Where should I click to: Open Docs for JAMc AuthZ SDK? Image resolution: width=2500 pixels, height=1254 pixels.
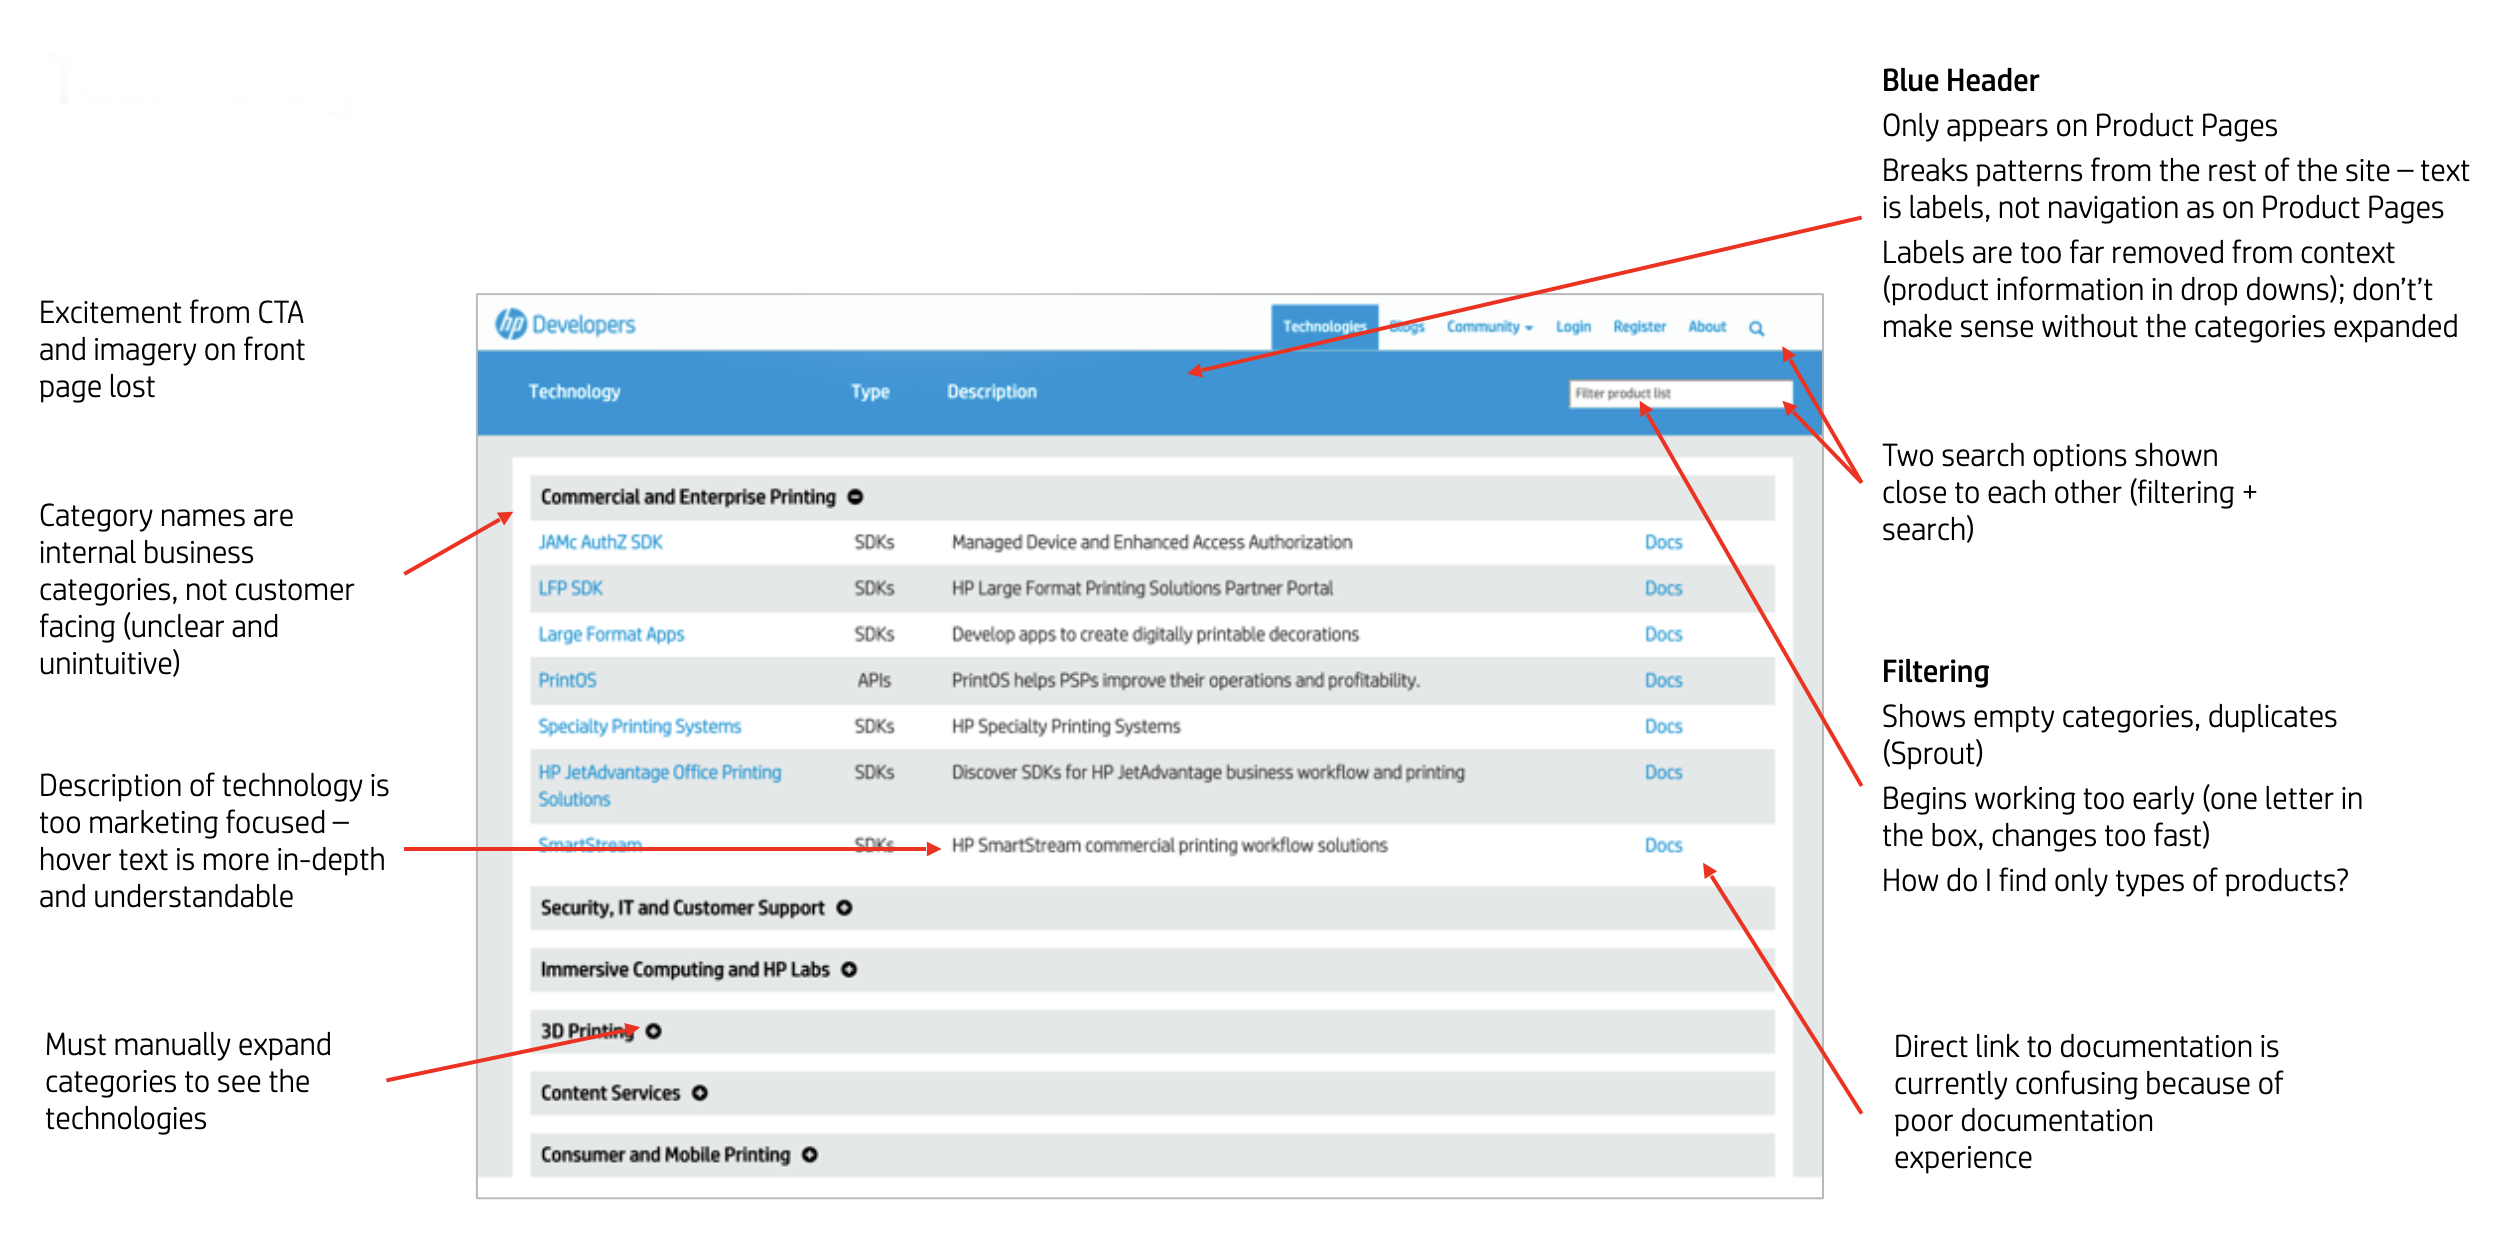point(1663,542)
